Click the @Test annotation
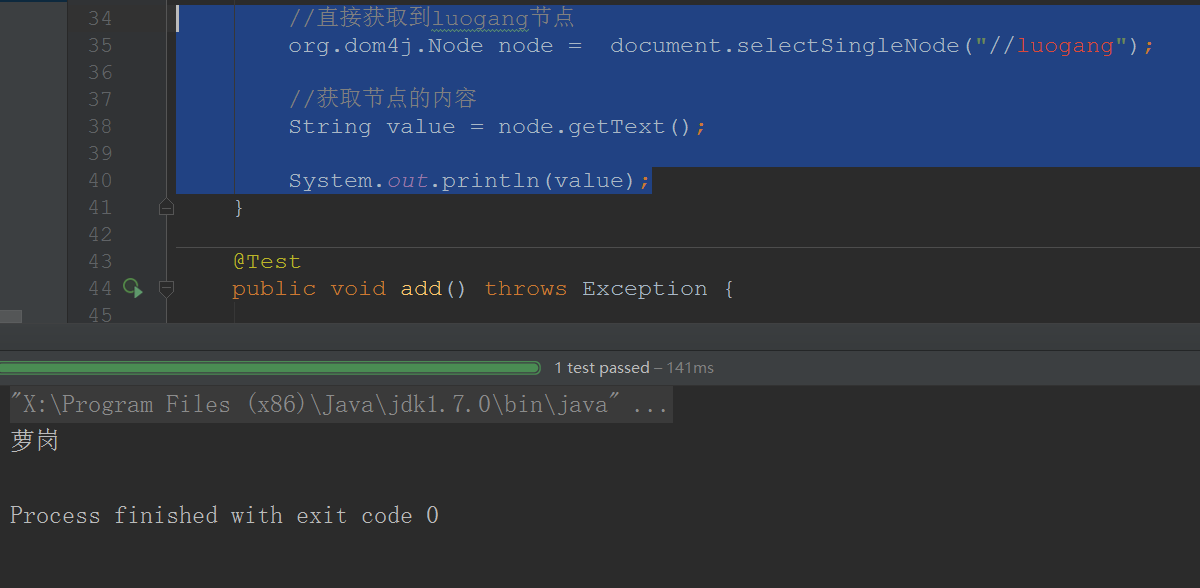1200x588 pixels. coord(267,261)
